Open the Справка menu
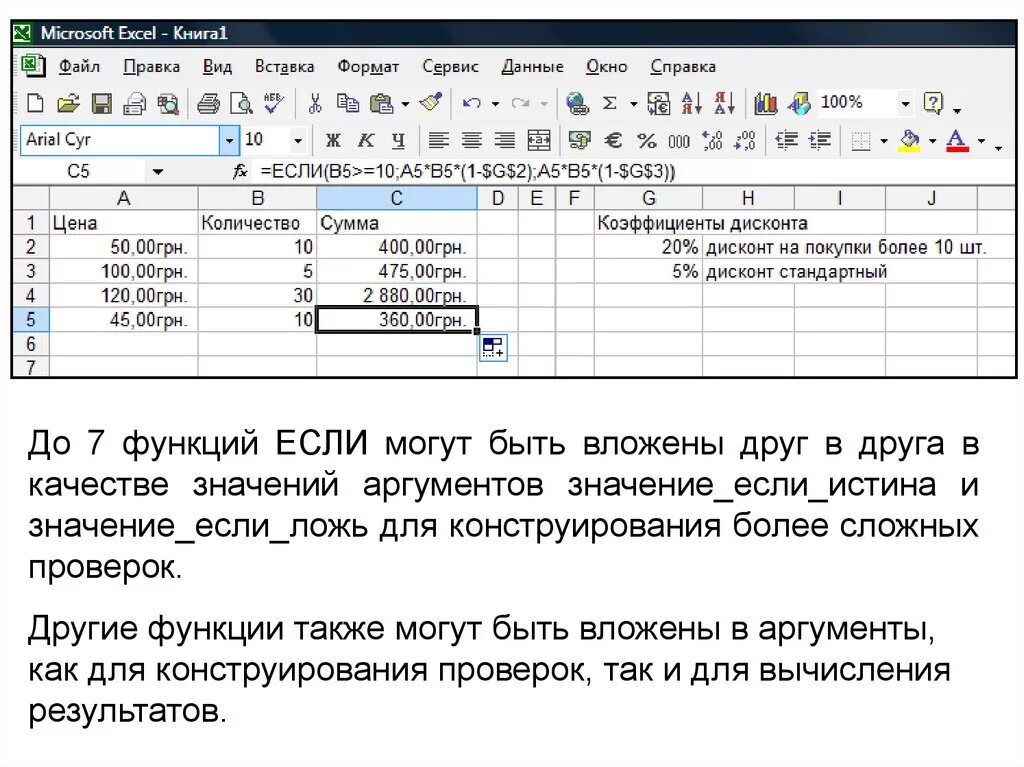Viewport: 1024px width, 767px height. coord(683,67)
